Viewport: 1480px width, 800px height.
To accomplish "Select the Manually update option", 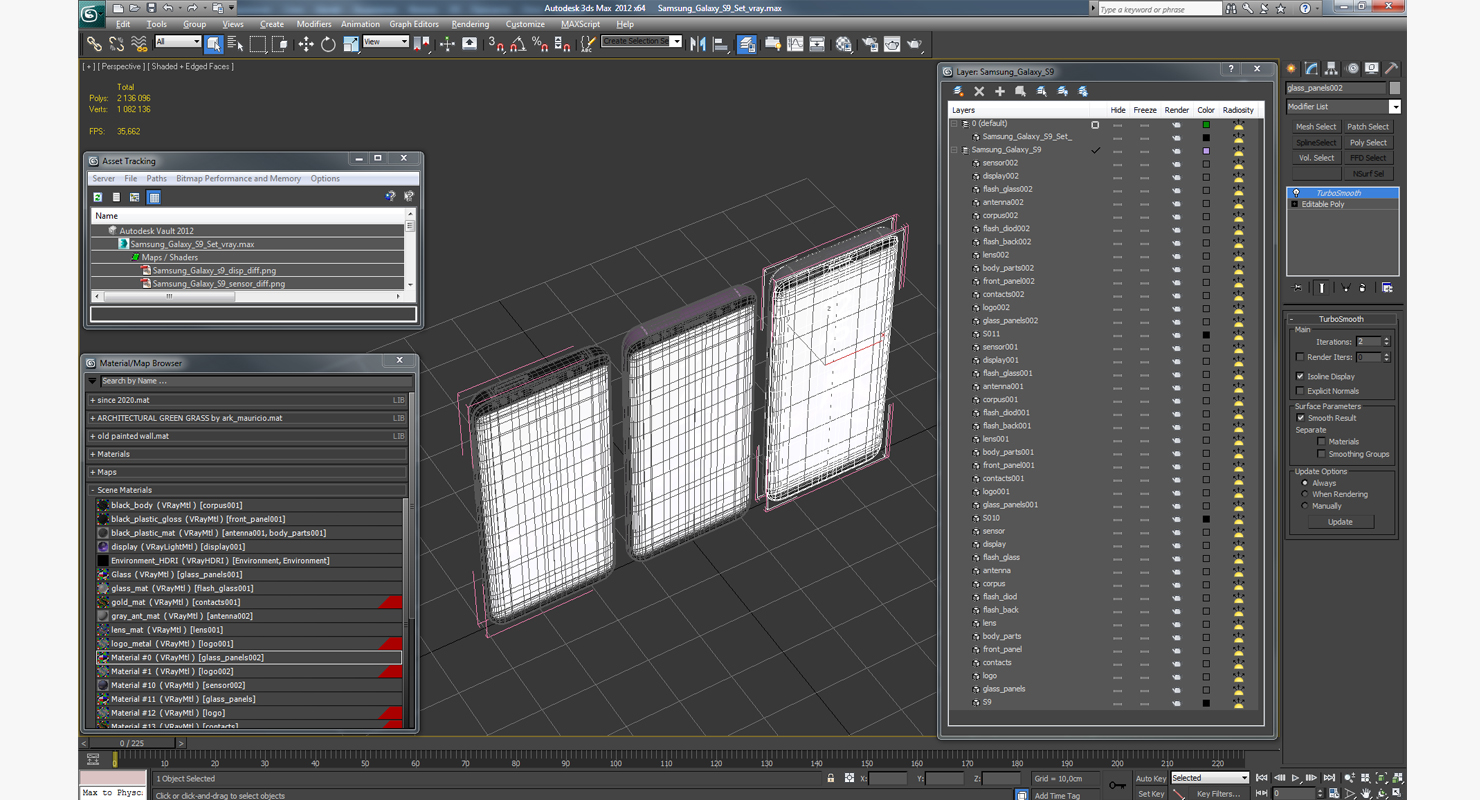I will [x=1305, y=506].
